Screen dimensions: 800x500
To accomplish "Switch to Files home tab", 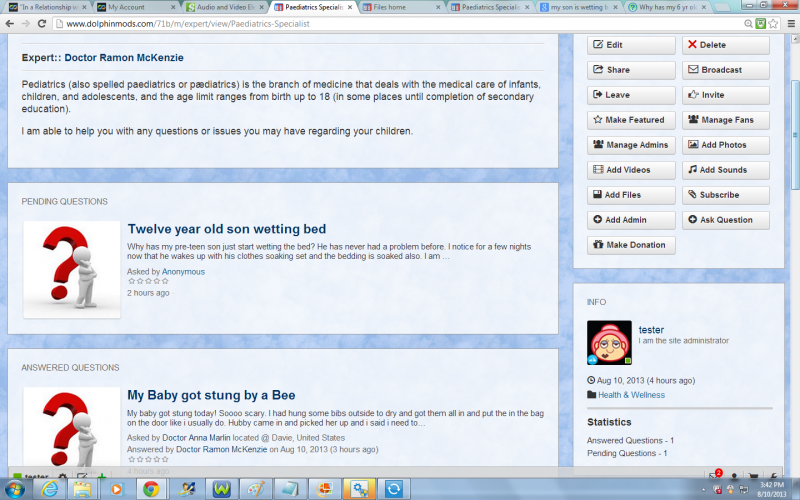I will (x=401, y=7).
